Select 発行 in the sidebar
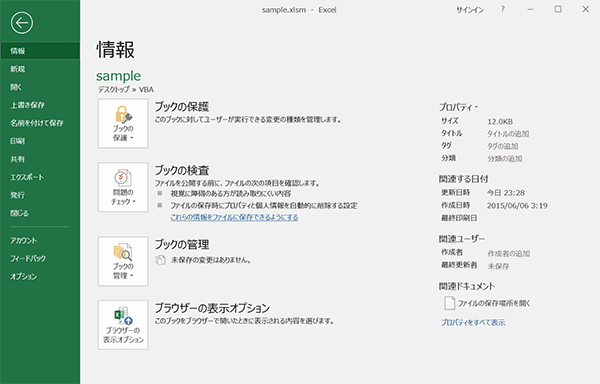Screen dimensions: 600x384 pos(40,195)
